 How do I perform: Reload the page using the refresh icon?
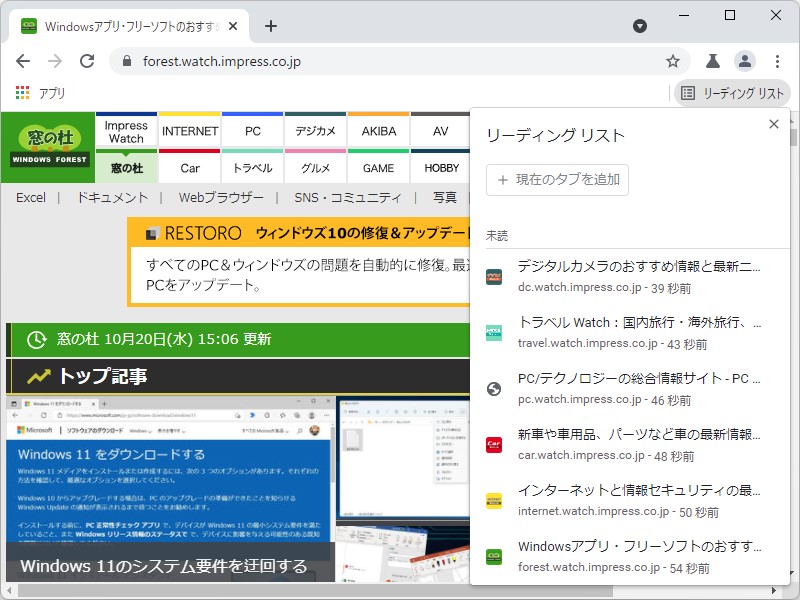click(x=87, y=60)
